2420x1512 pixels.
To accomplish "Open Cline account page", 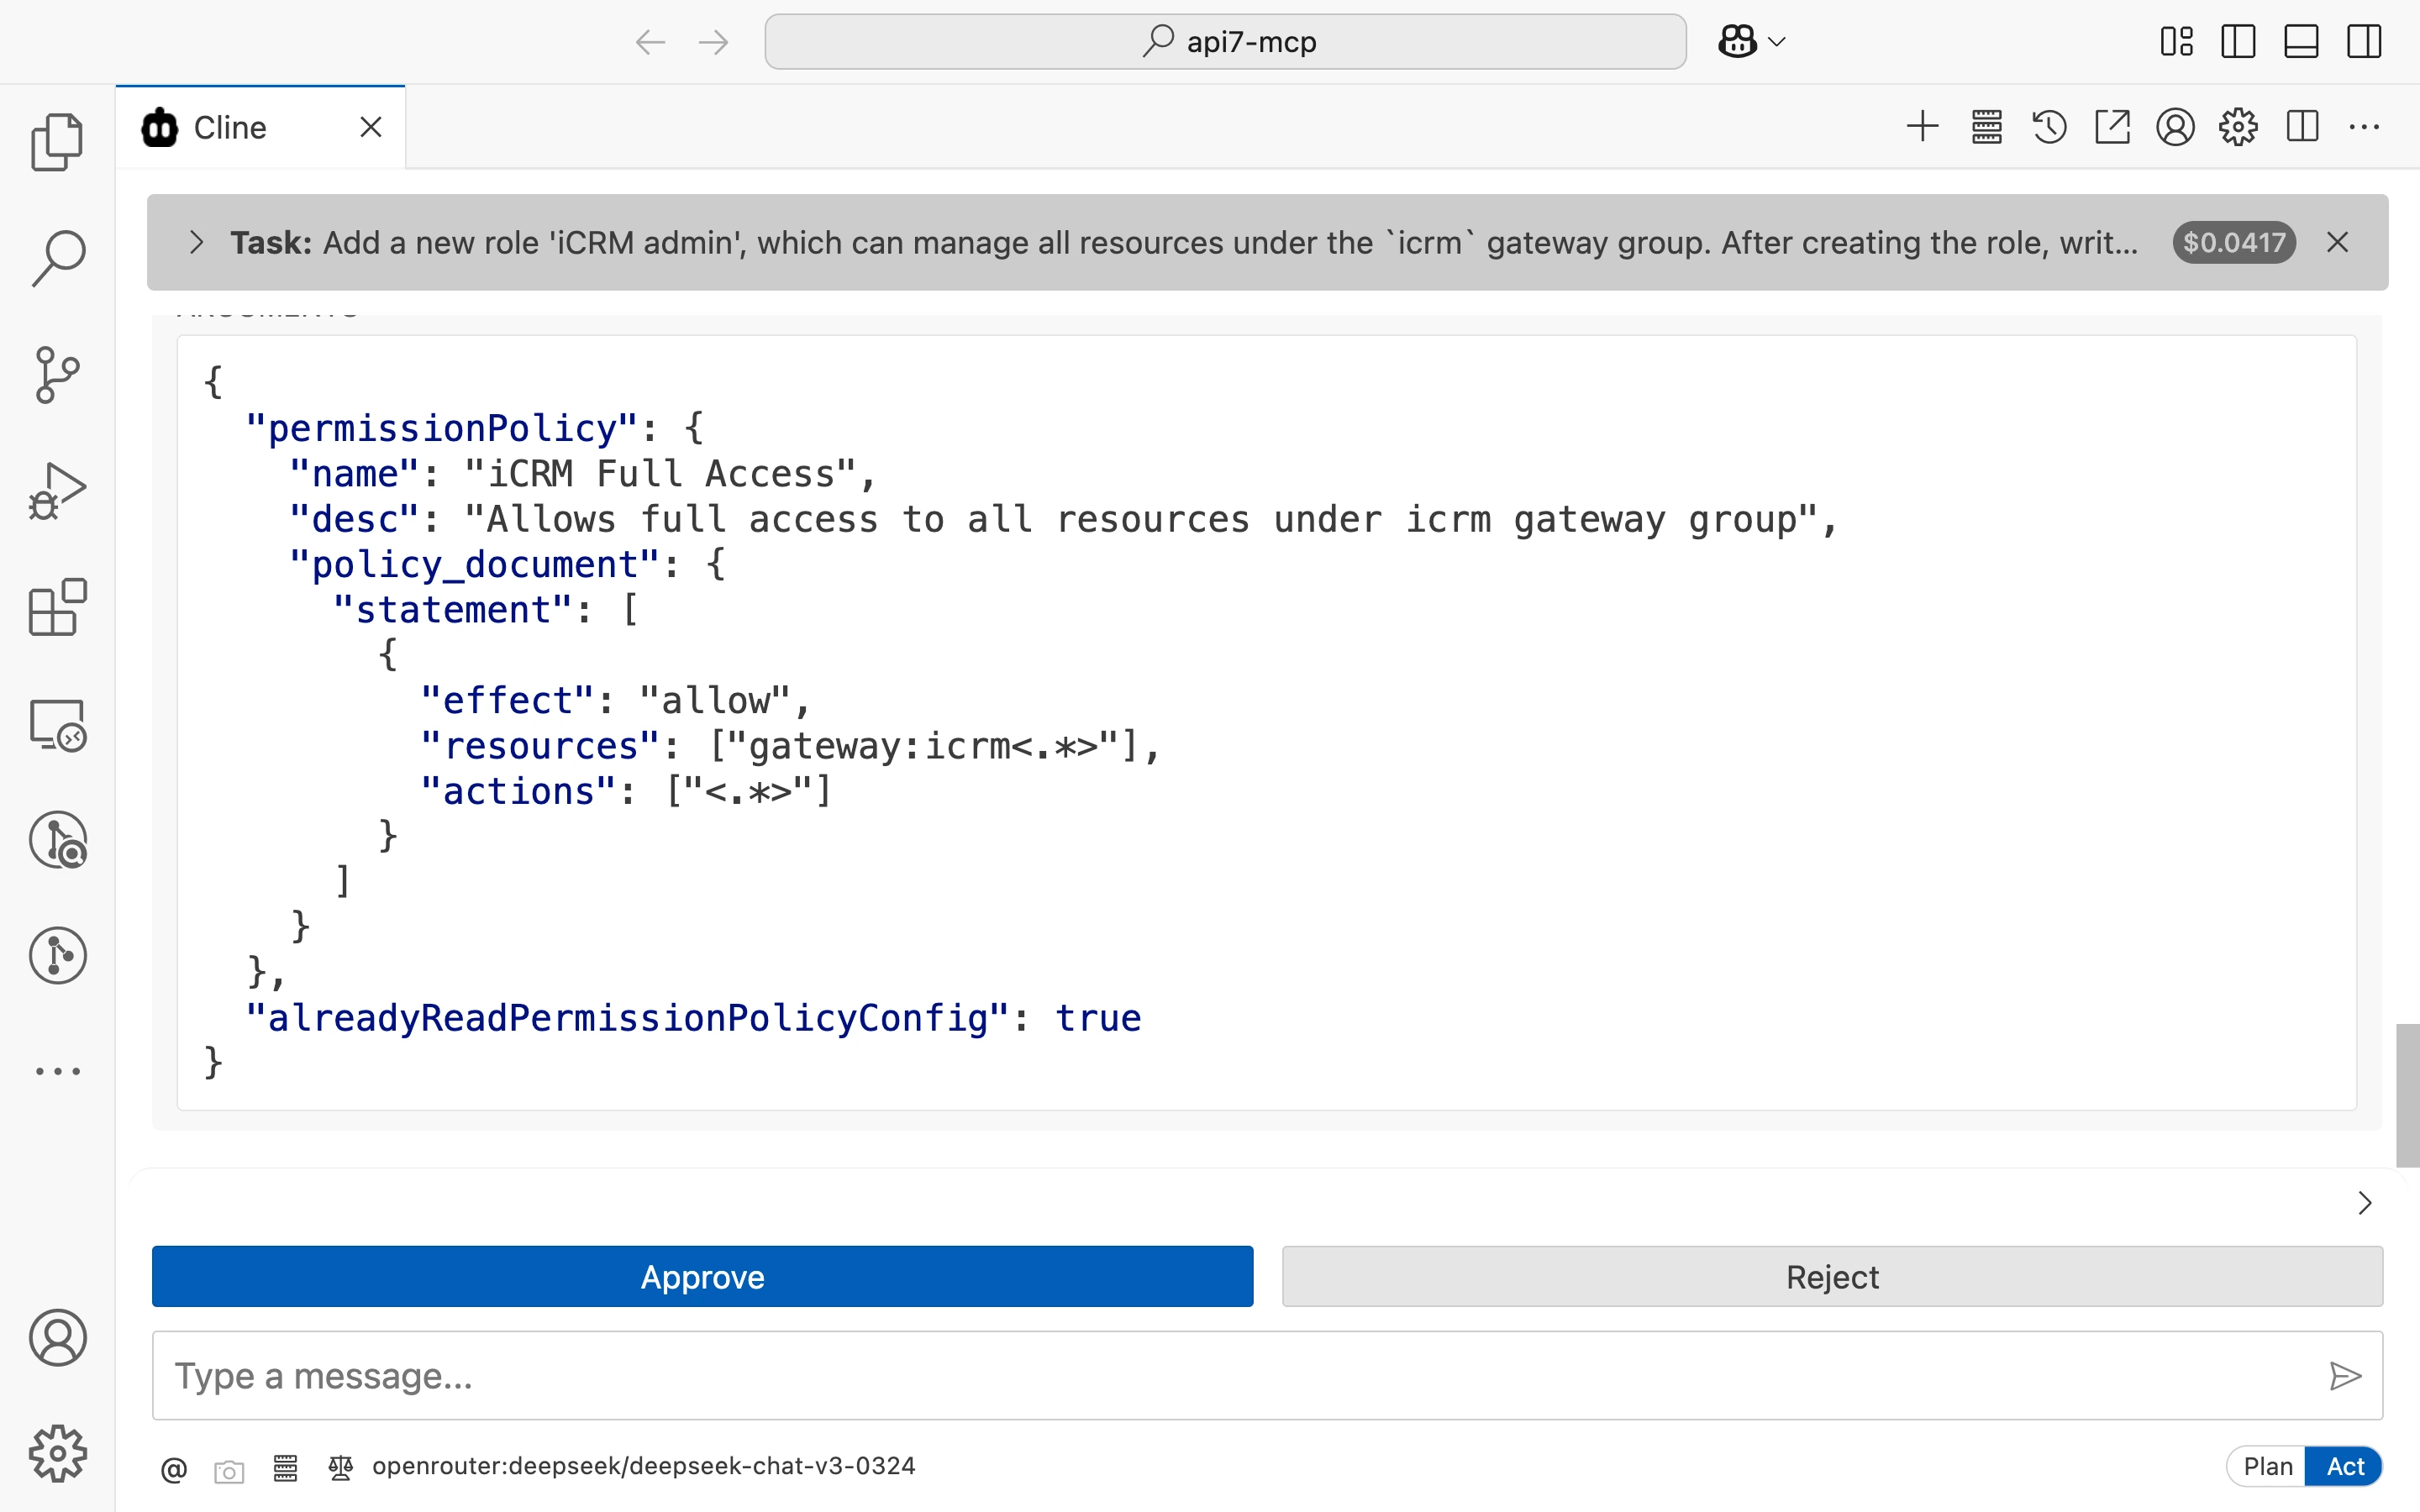I will (x=2175, y=127).
